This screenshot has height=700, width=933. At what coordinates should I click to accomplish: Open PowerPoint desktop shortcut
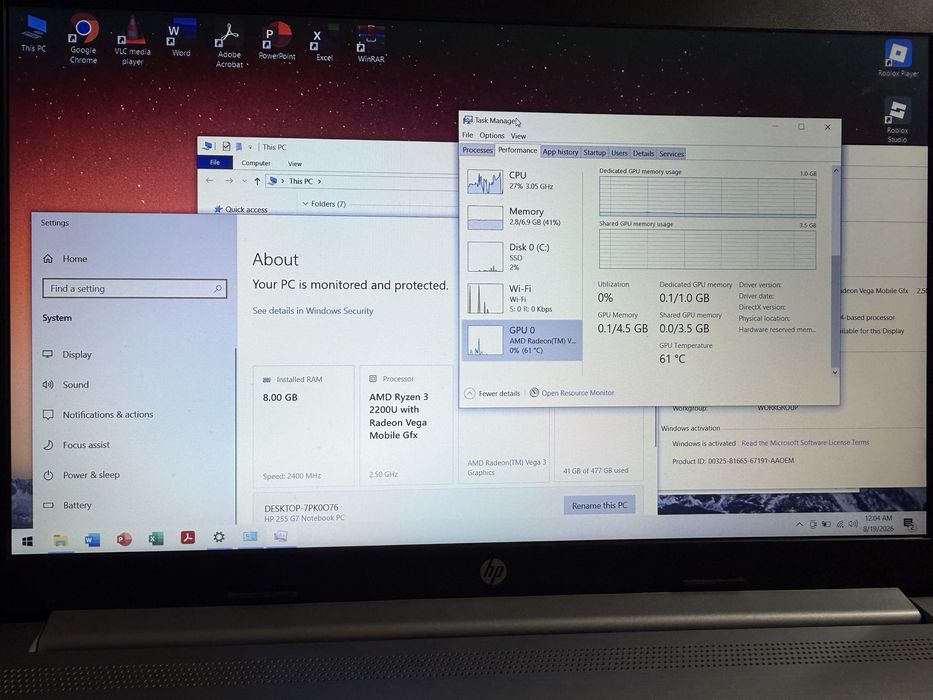tap(277, 40)
